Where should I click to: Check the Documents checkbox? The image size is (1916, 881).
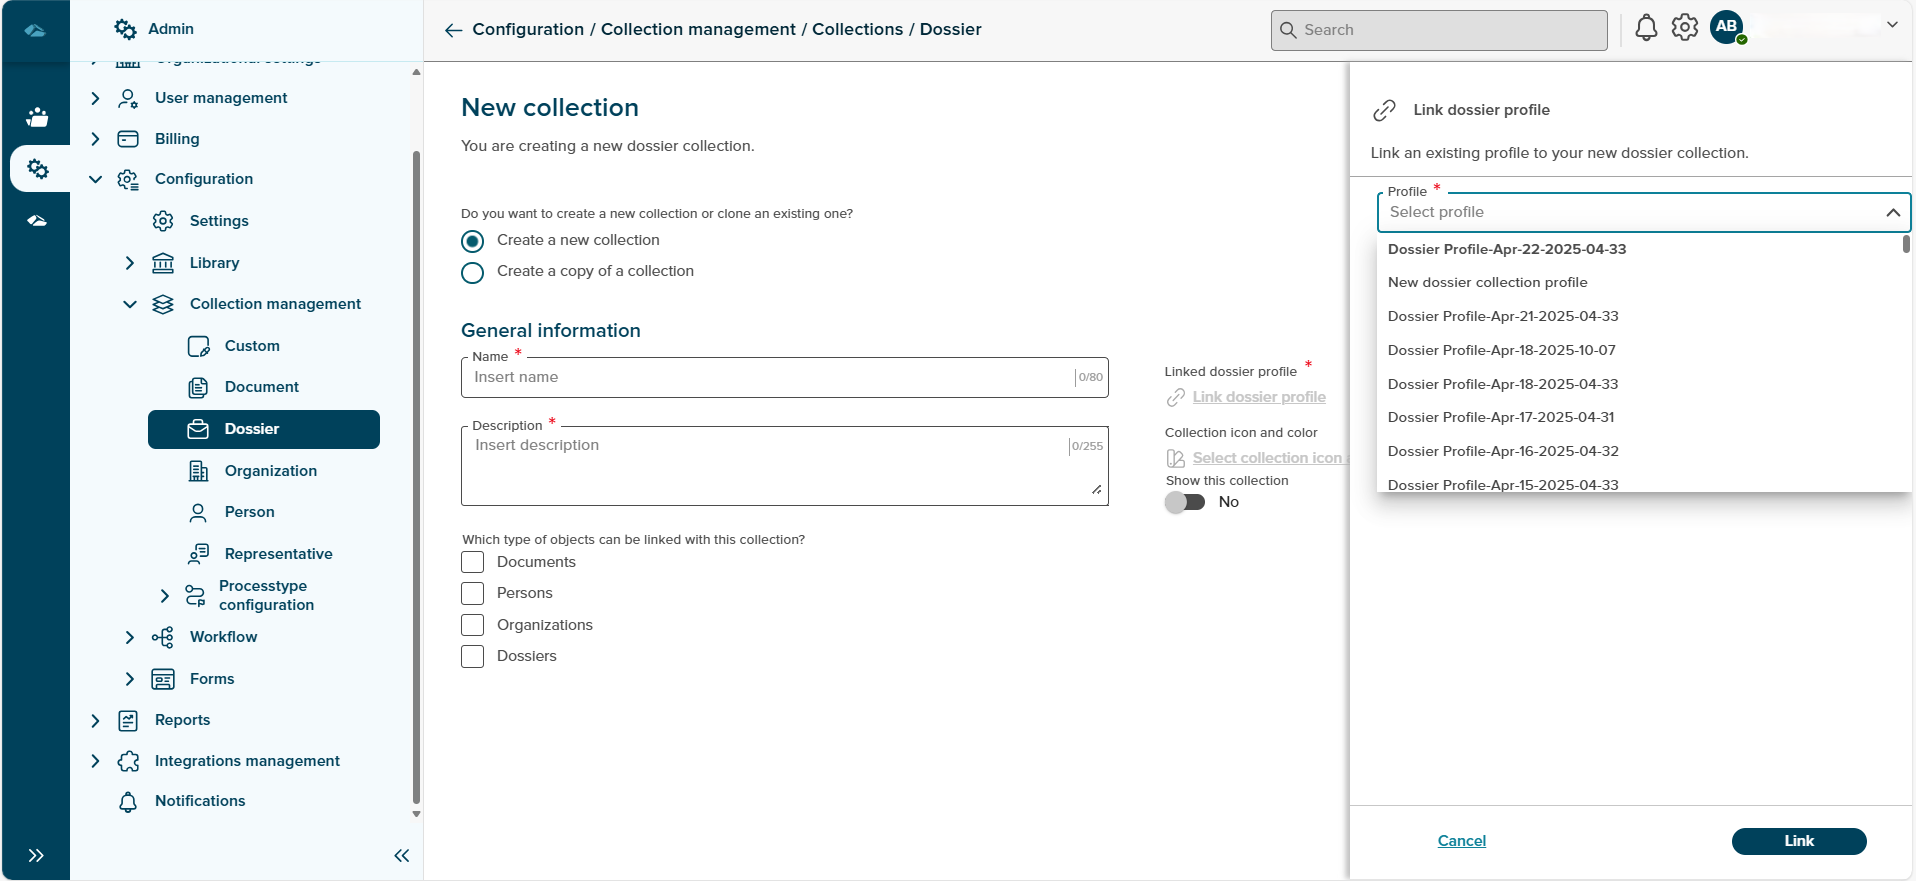click(473, 562)
